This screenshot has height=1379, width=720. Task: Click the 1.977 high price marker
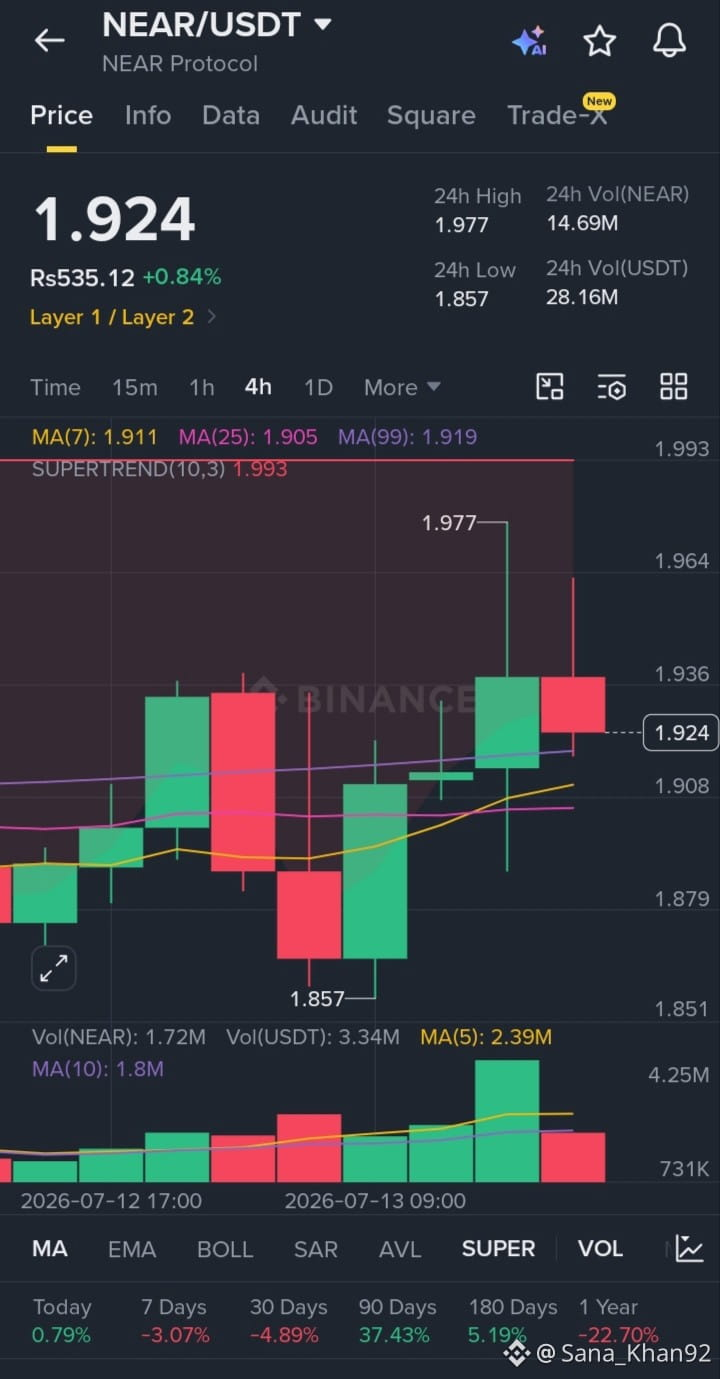[x=449, y=522]
